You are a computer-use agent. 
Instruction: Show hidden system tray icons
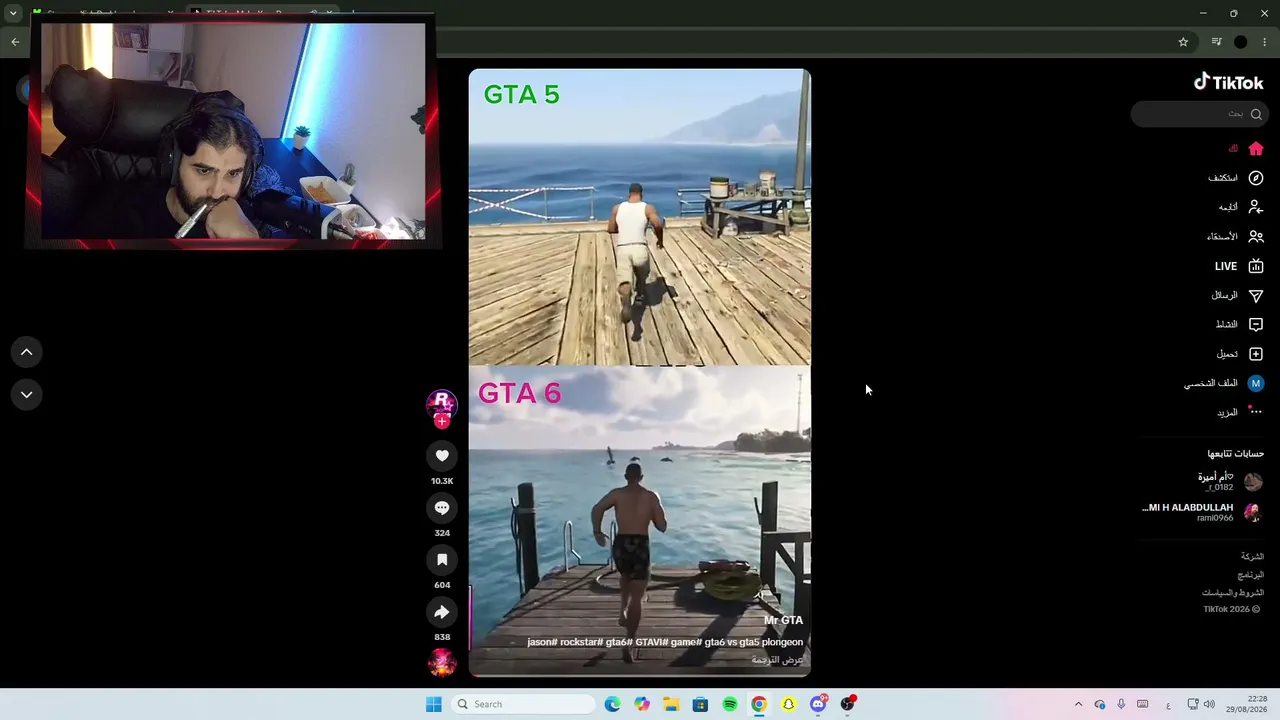point(1078,704)
